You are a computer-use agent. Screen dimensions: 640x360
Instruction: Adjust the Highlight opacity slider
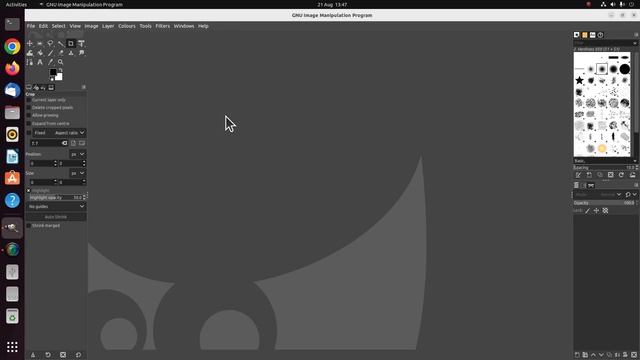click(56, 198)
